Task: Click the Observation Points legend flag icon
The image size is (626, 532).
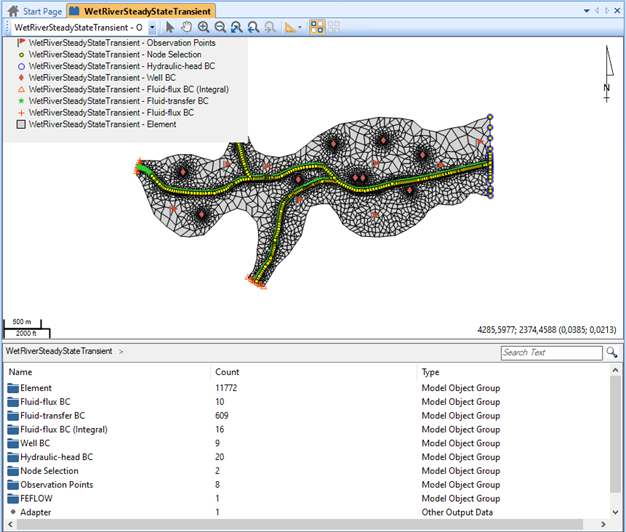Action: [21, 43]
